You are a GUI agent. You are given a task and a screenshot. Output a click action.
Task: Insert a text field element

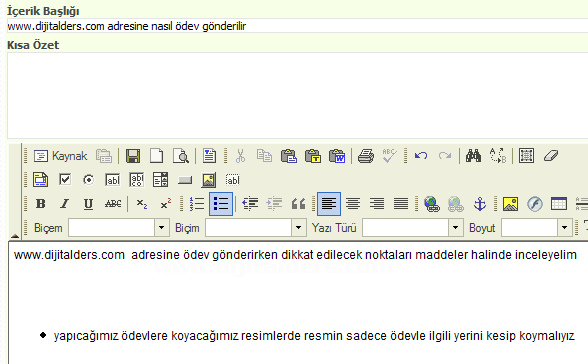[x=112, y=180]
